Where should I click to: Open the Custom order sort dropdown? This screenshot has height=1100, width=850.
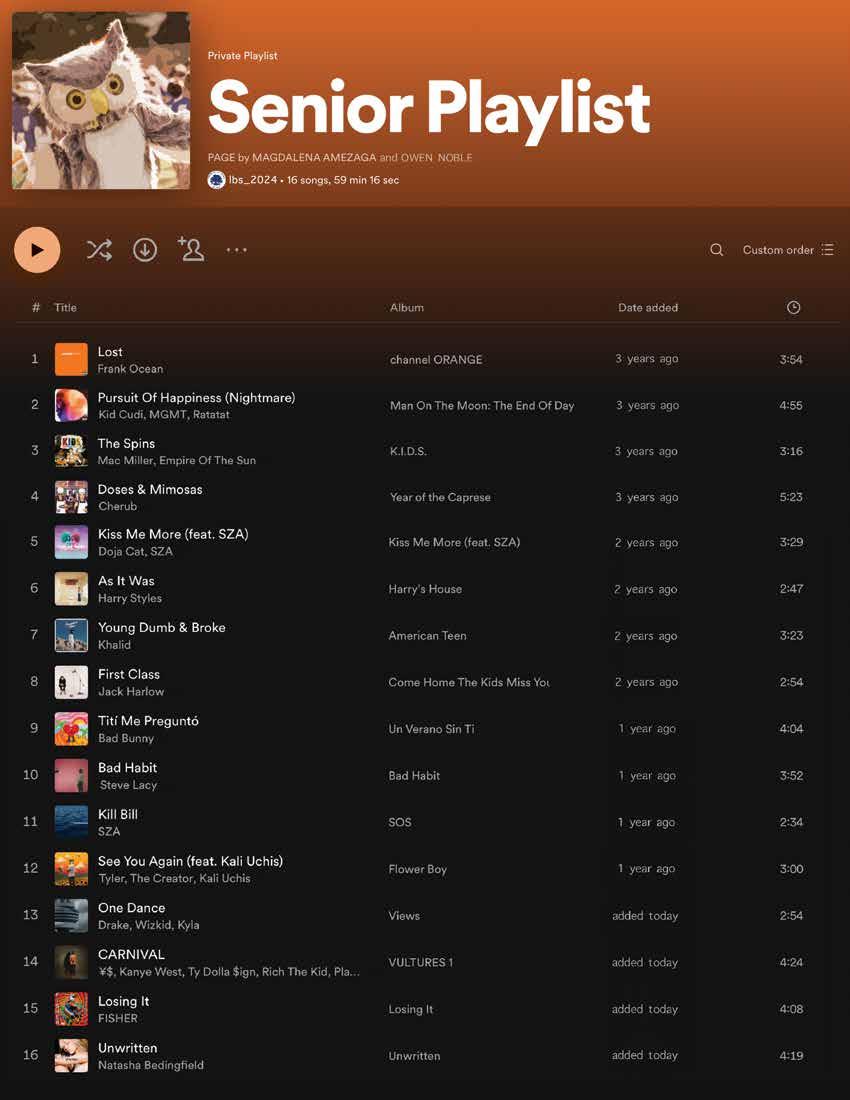click(x=788, y=250)
